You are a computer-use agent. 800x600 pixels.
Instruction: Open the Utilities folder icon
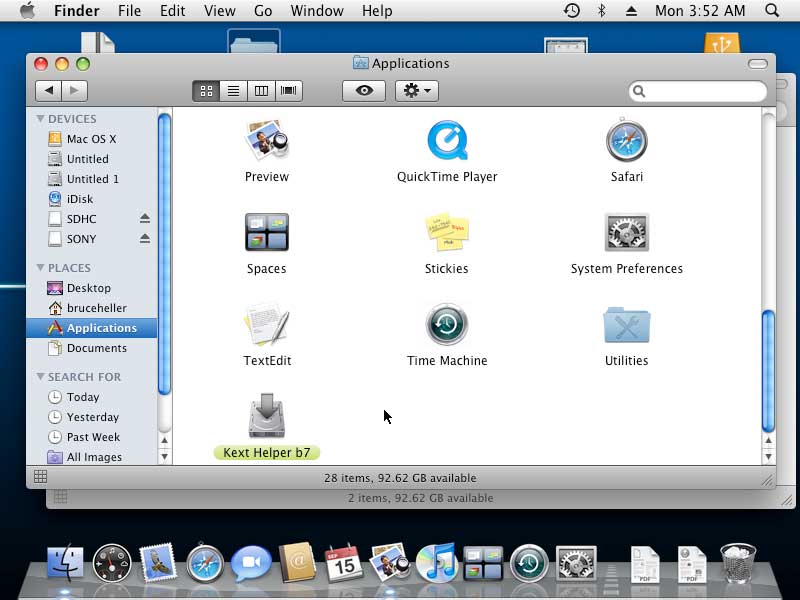point(627,324)
